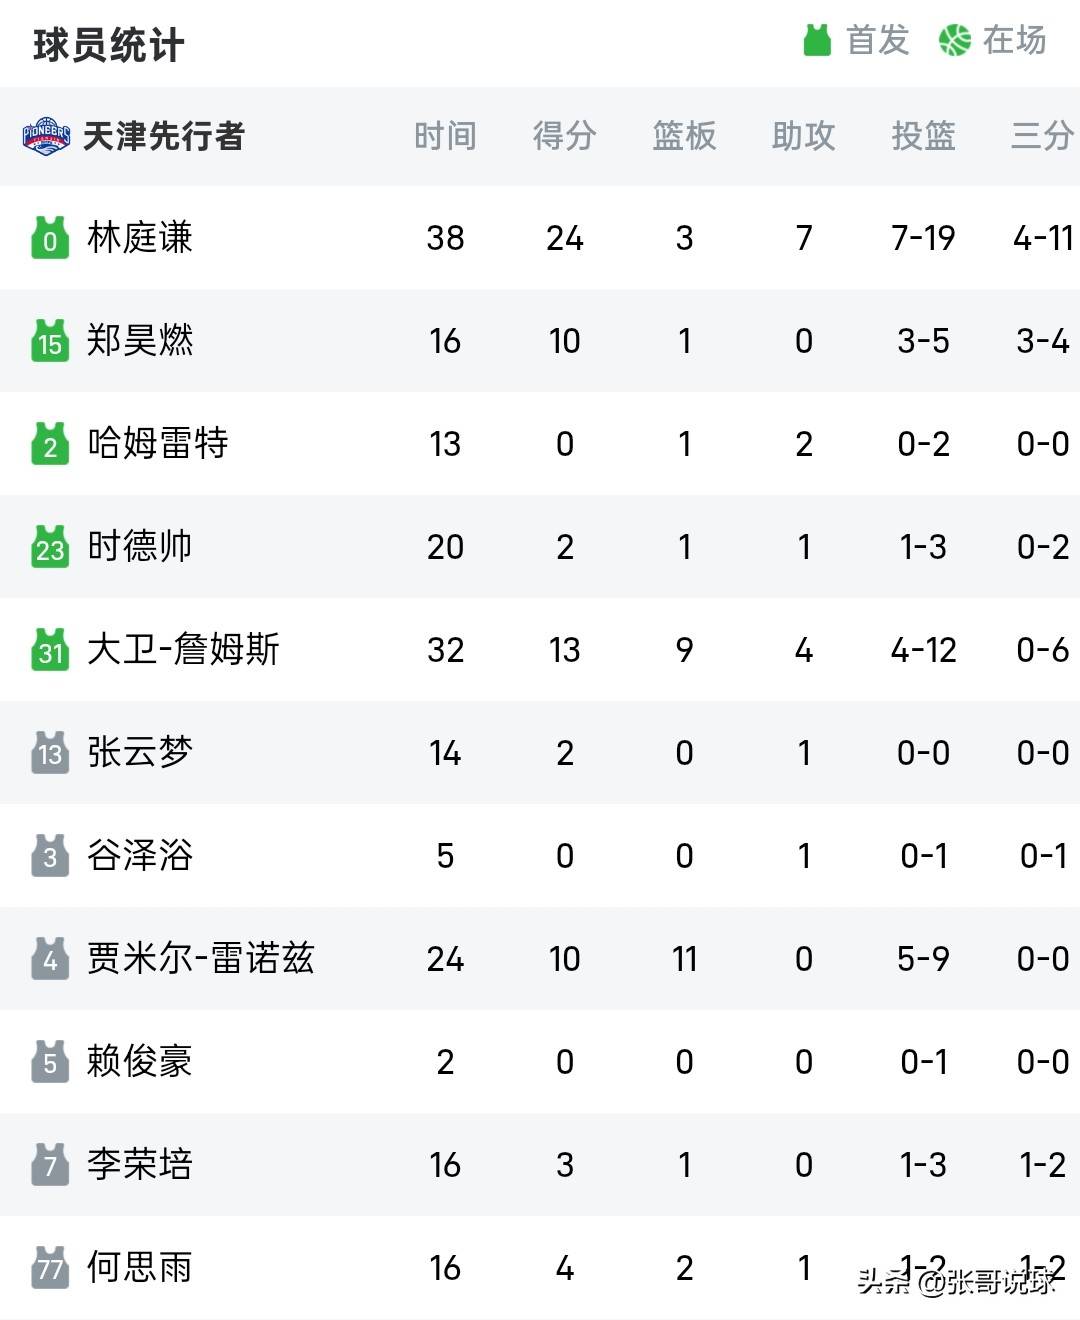Click player name 时德帅
Viewport: 1080px width, 1320px height.
(x=139, y=547)
